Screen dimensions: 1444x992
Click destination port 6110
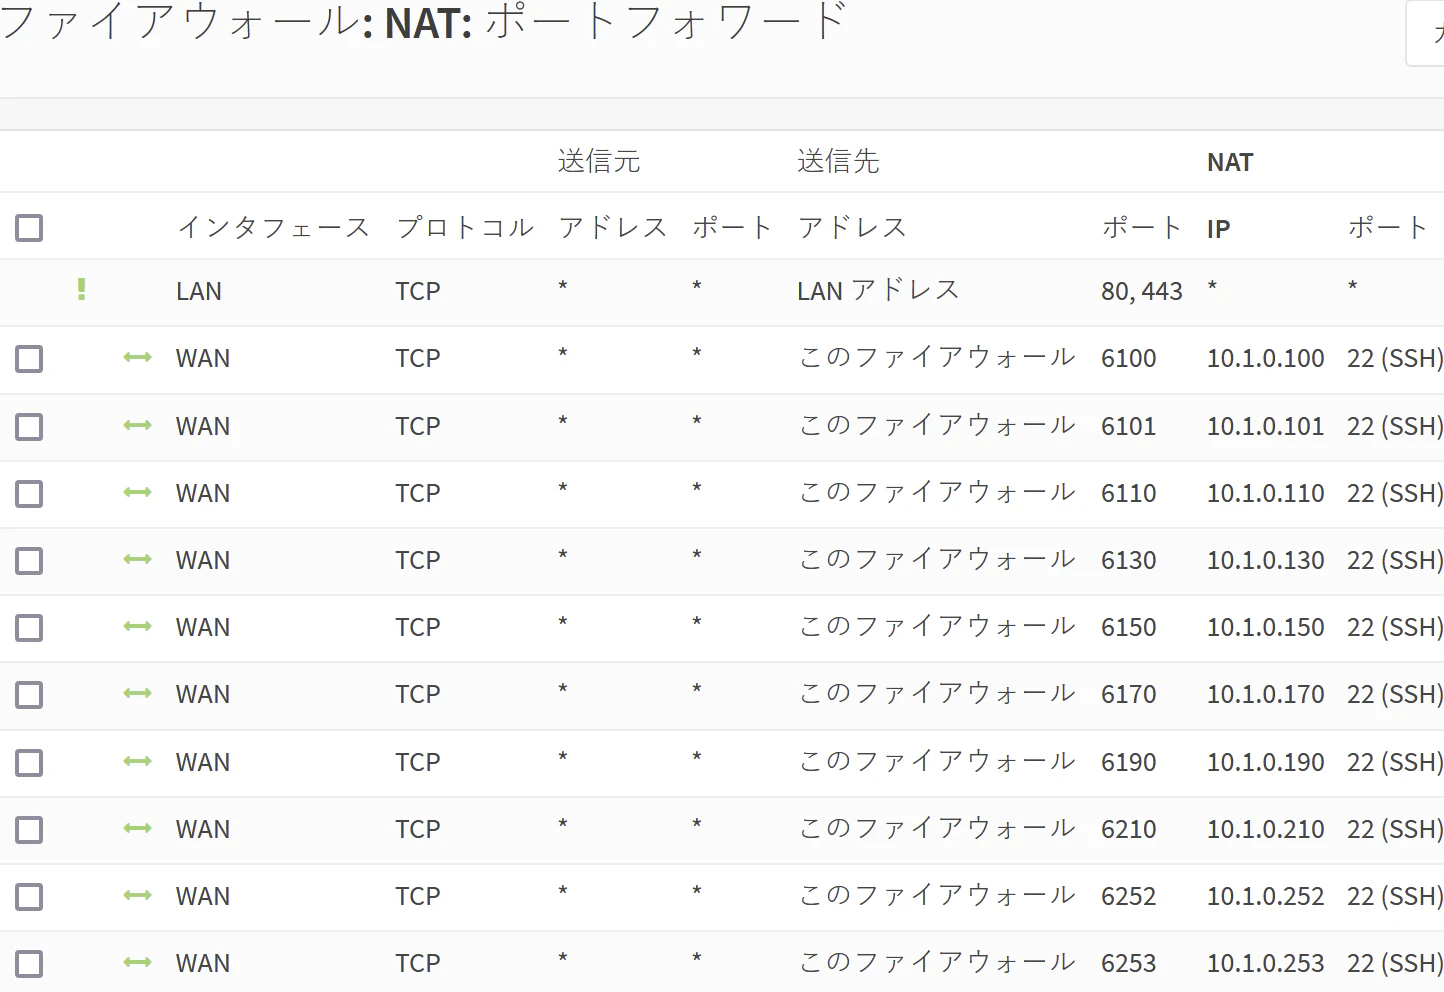[1128, 493]
